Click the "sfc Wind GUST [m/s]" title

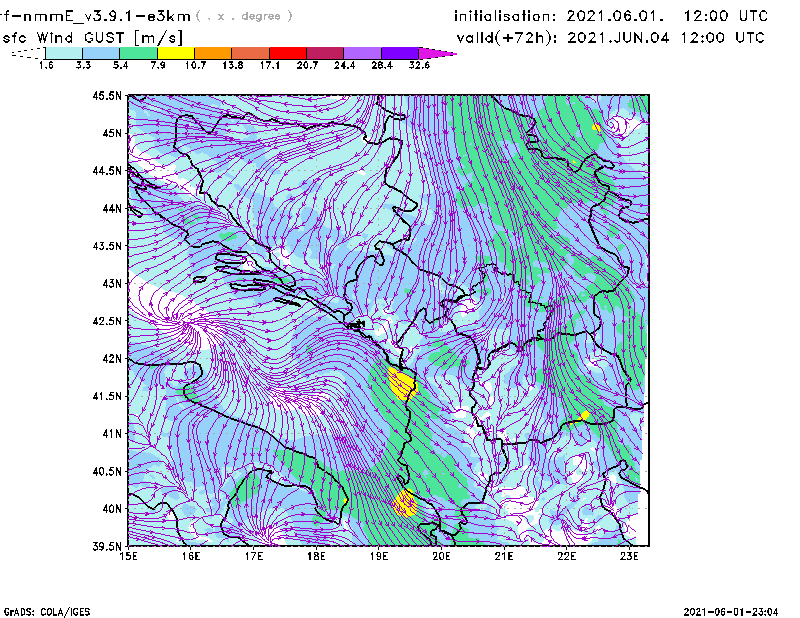[x=92, y=38]
